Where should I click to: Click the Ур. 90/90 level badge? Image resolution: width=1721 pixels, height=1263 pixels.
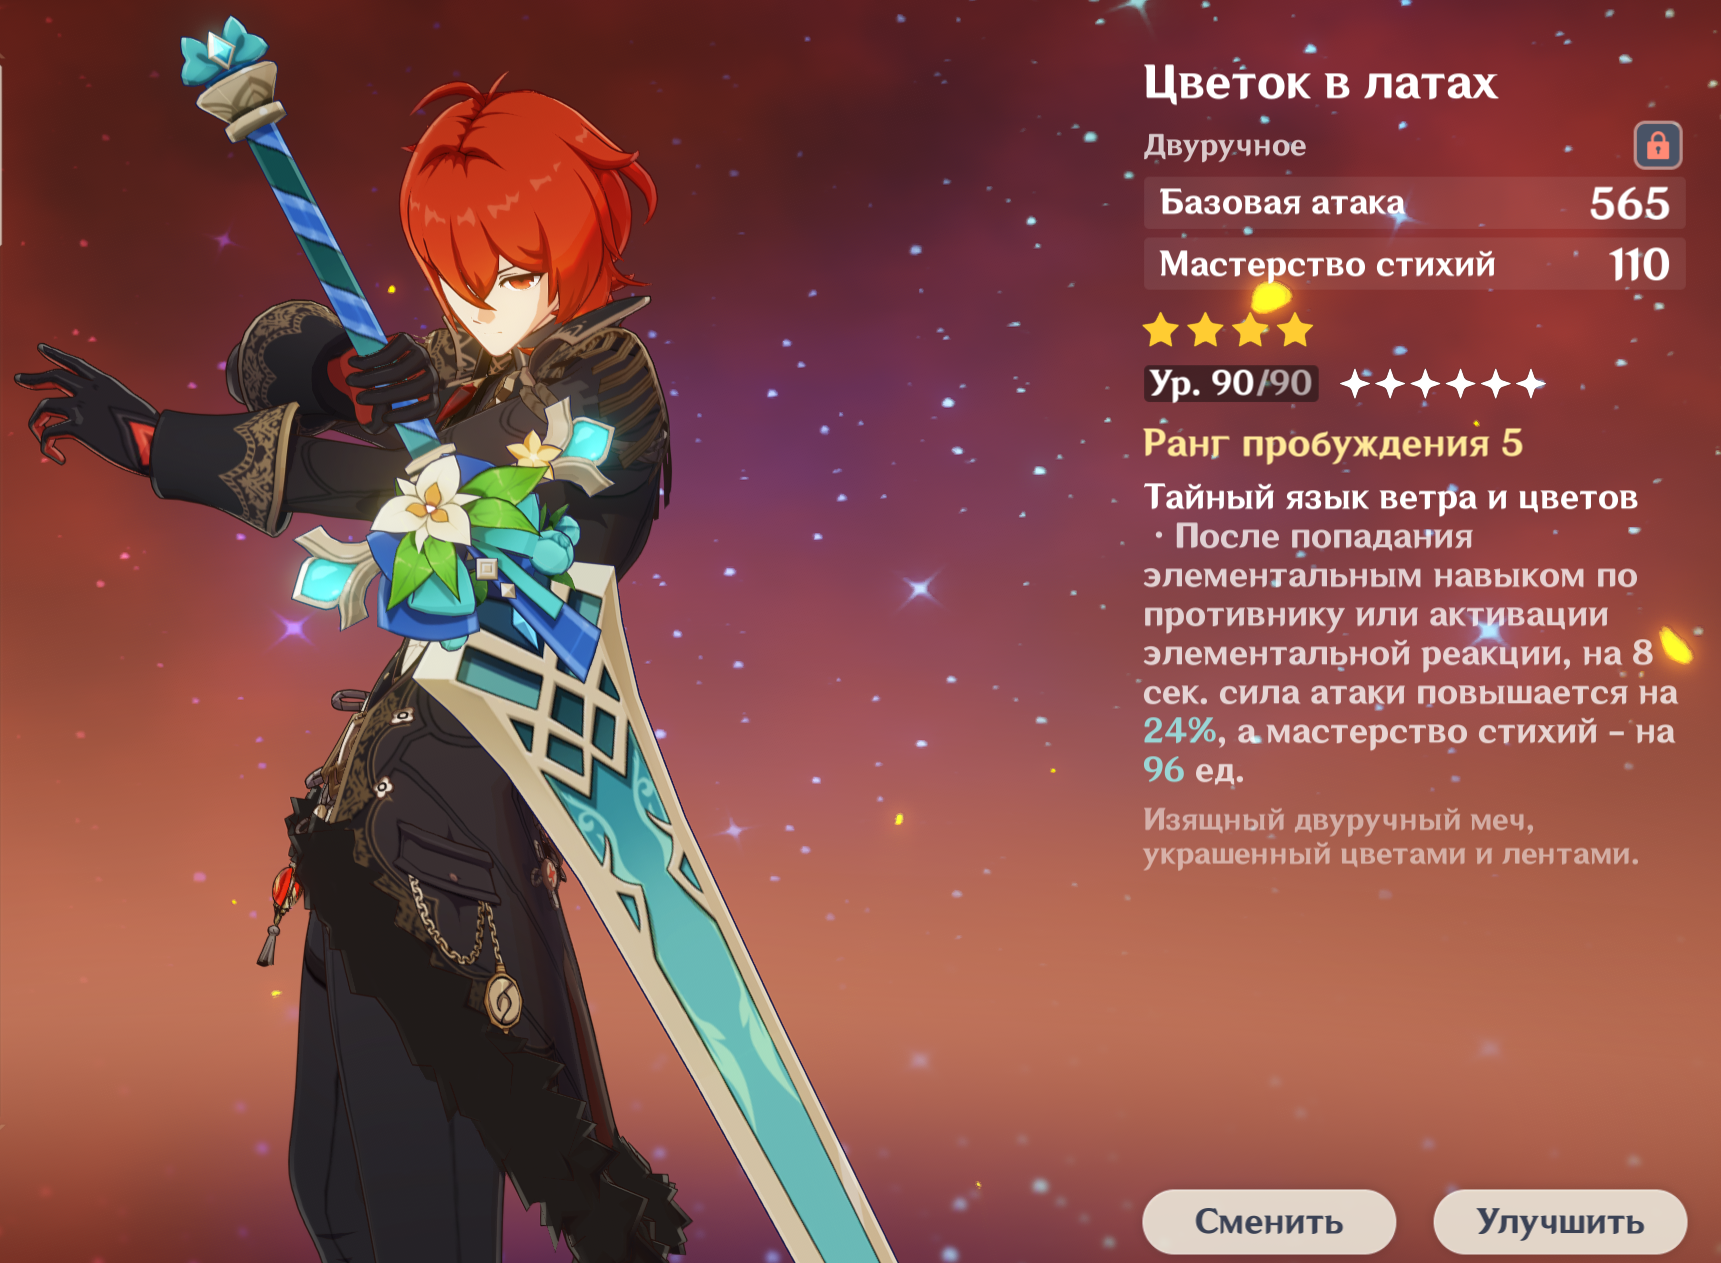(1231, 383)
